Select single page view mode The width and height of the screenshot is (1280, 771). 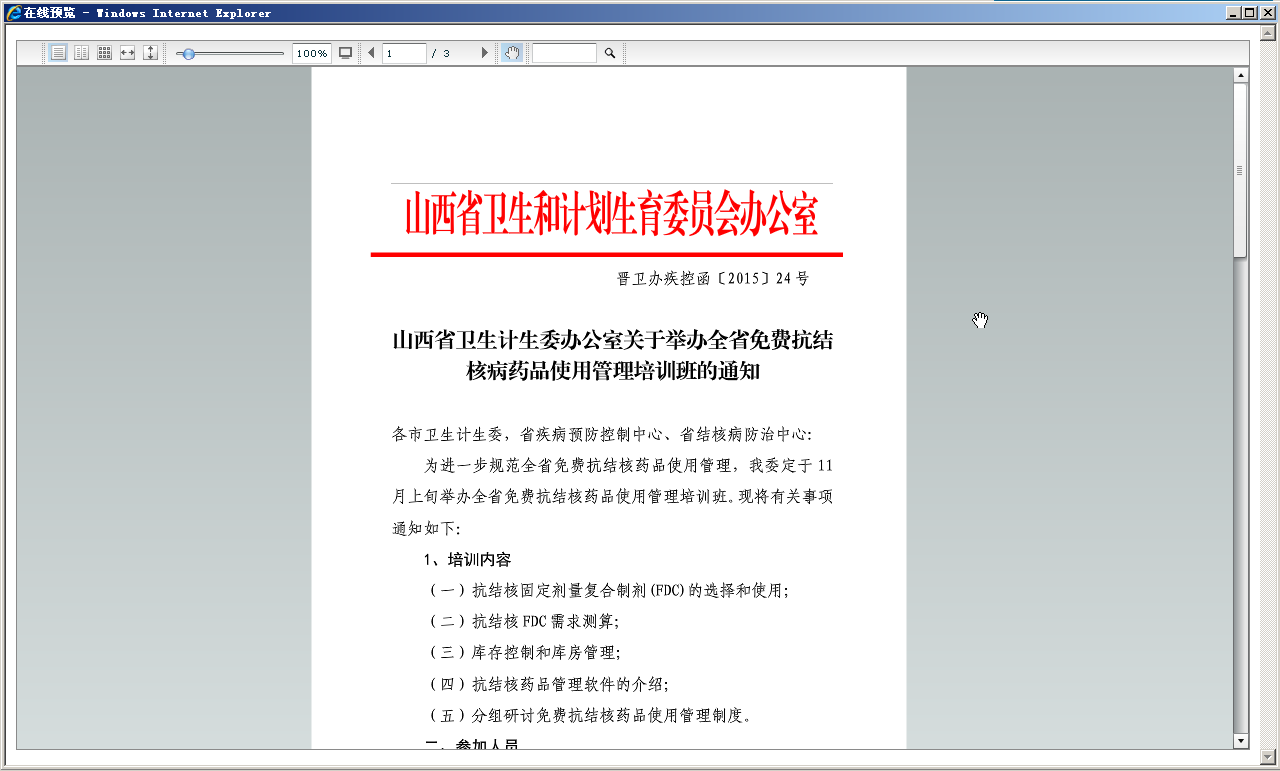tap(58, 53)
